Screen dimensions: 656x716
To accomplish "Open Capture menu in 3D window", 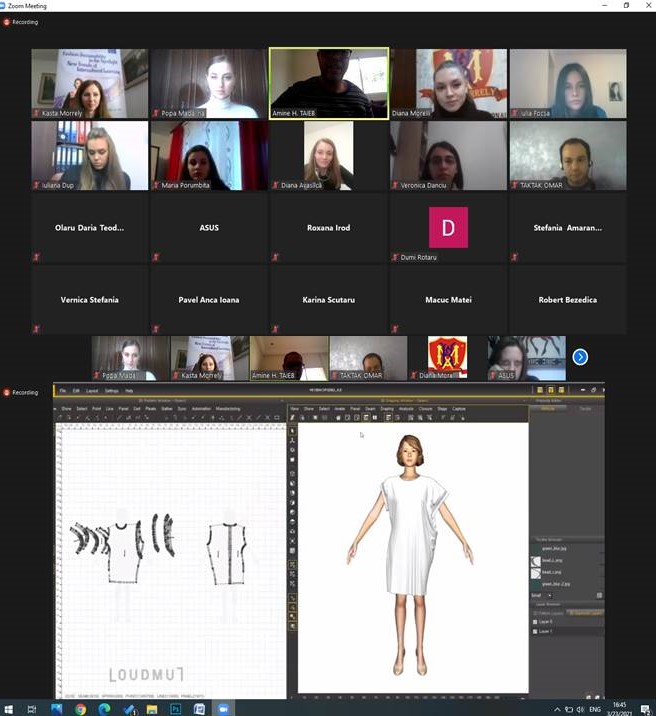I will click(x=459, y=409).
